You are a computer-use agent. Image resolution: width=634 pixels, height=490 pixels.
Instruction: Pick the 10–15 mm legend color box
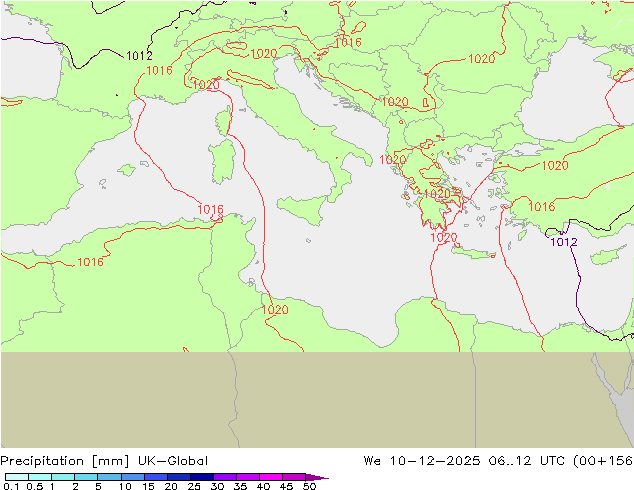tap(132, 477)
